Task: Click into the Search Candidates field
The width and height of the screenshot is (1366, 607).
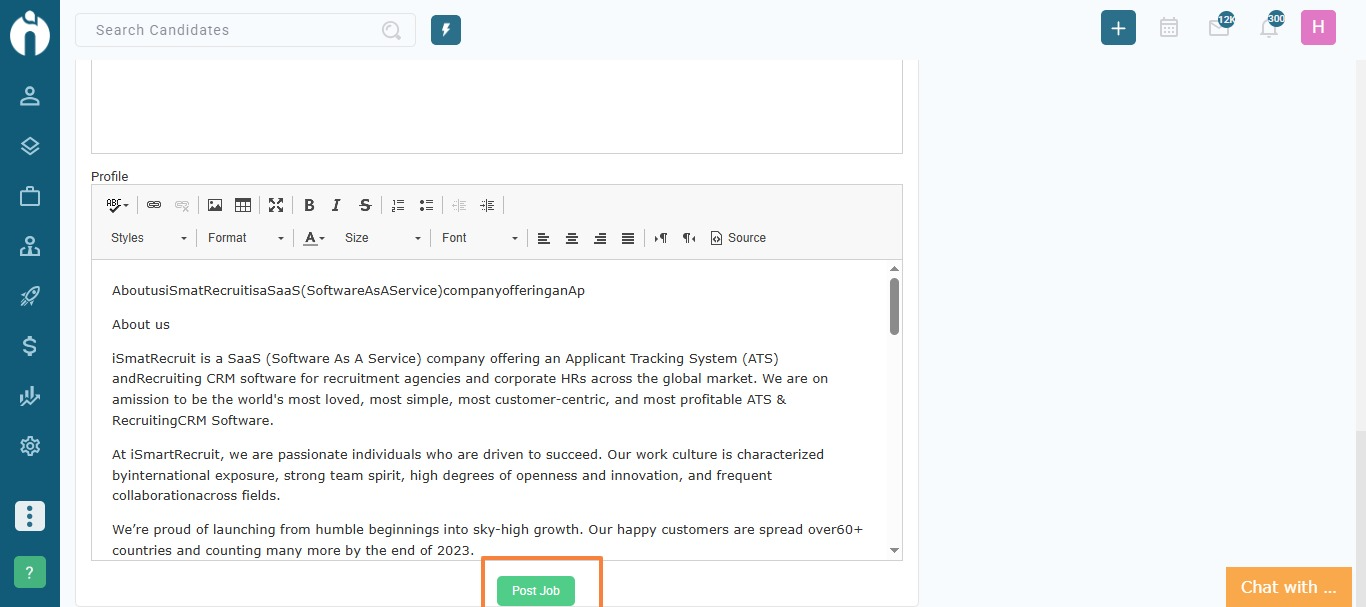Action: 245,30
